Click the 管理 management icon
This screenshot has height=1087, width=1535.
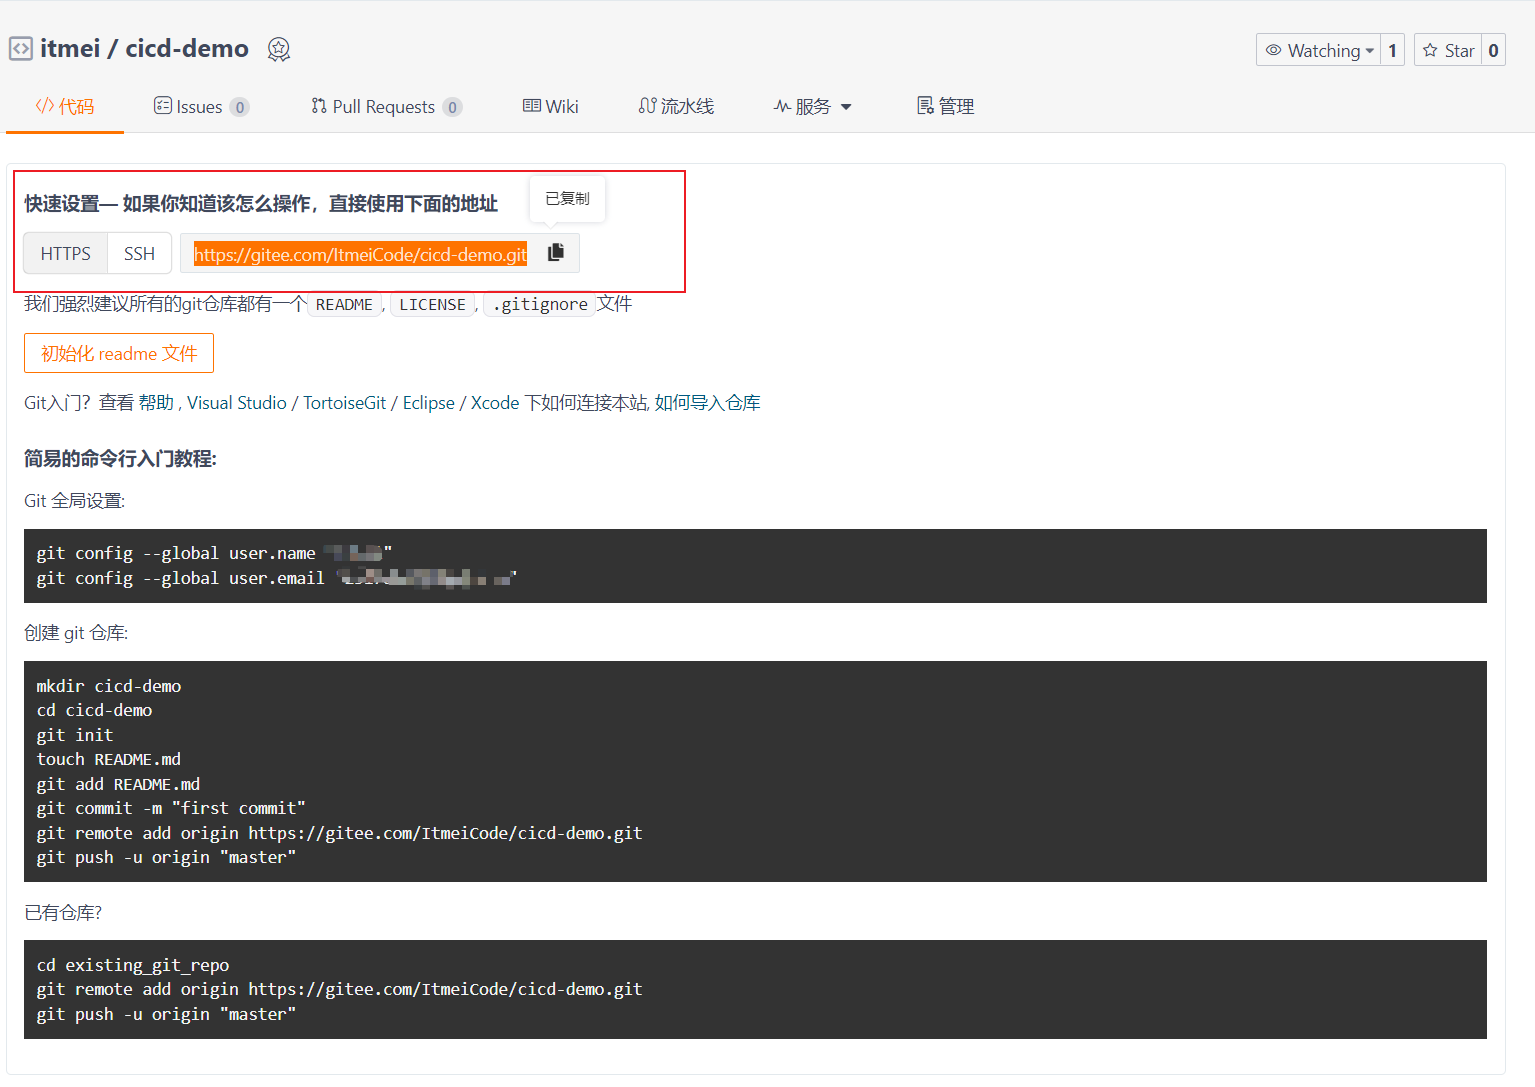[x=924, y=105]
